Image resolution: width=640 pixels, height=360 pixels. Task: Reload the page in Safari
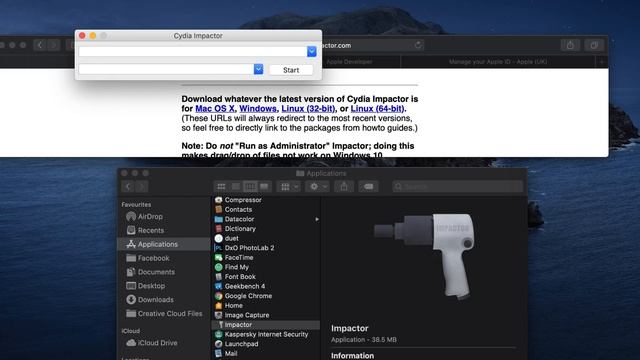tap(418, 45)
